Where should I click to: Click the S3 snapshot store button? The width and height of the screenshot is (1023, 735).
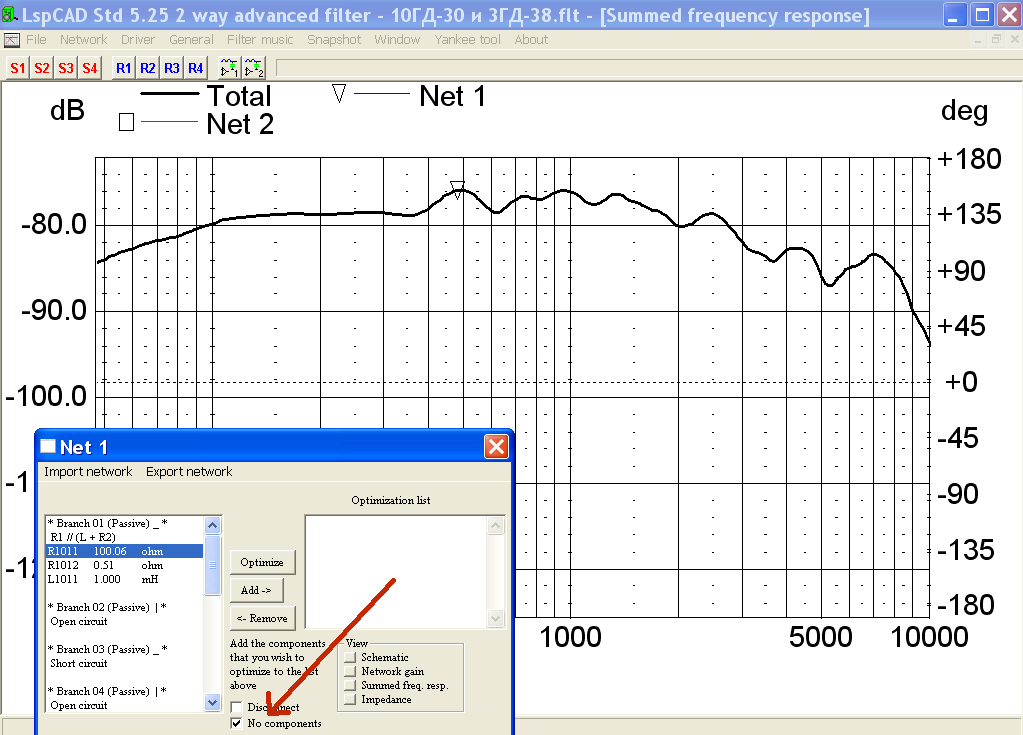click(x=65, y=68)
